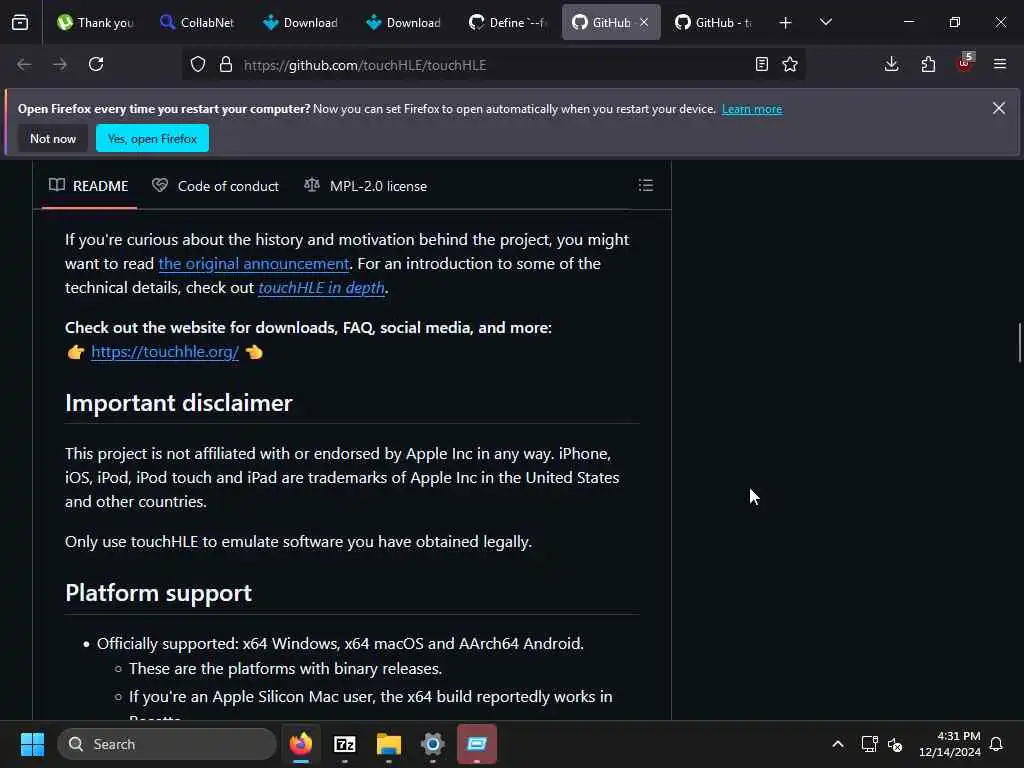Open Firefox application hamburger menu
Screen dimensions: 1024x768
(x=1000, y=64)
